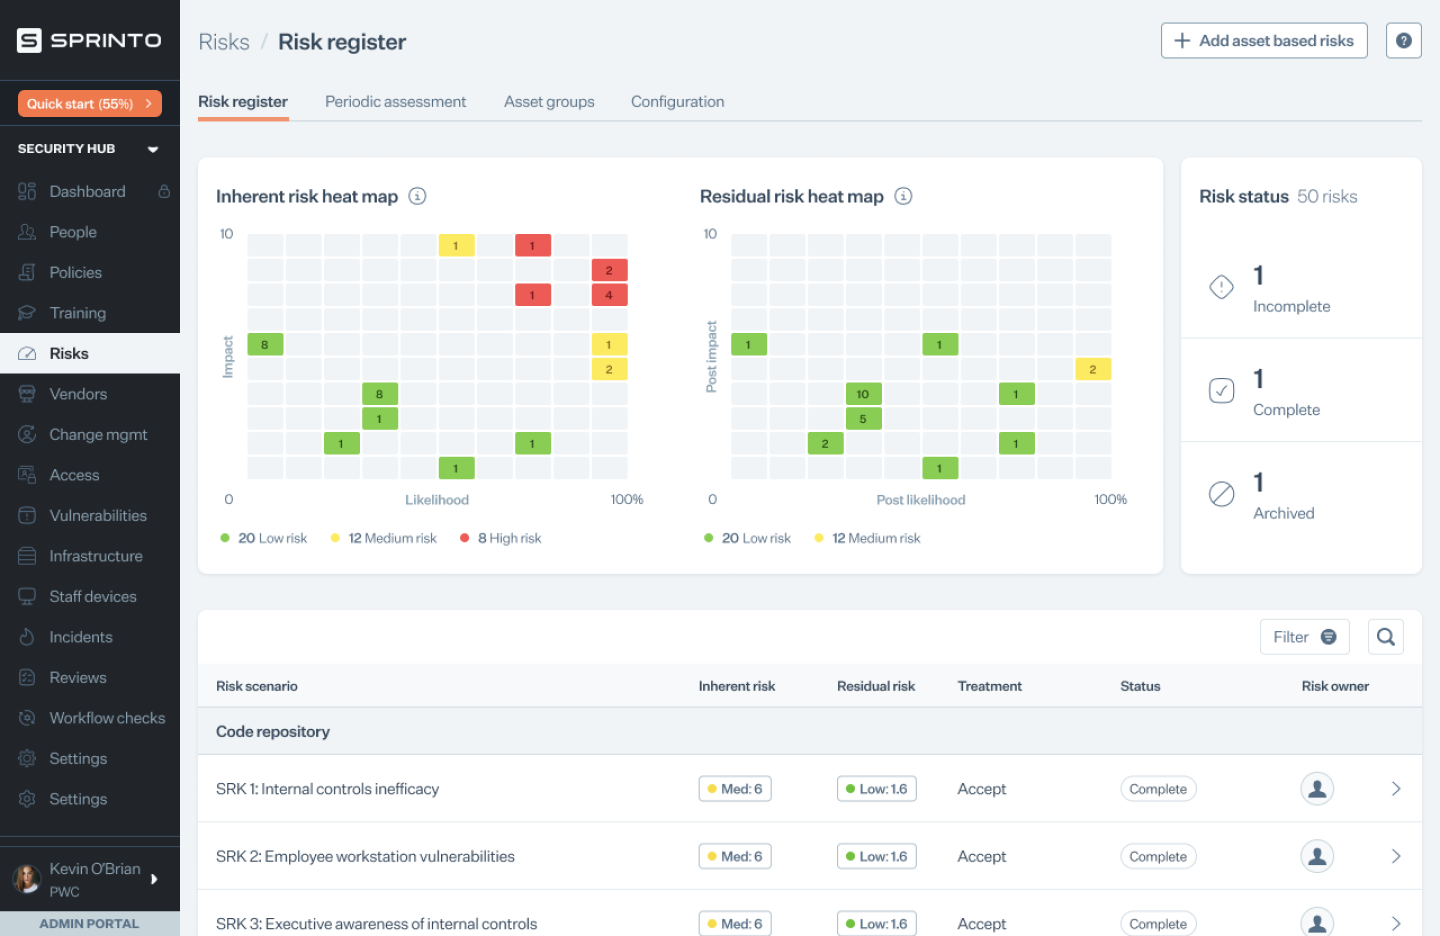
Task: Click SRK 2: Employee workstation vulnerabilities
Action: tap(365, 856)
